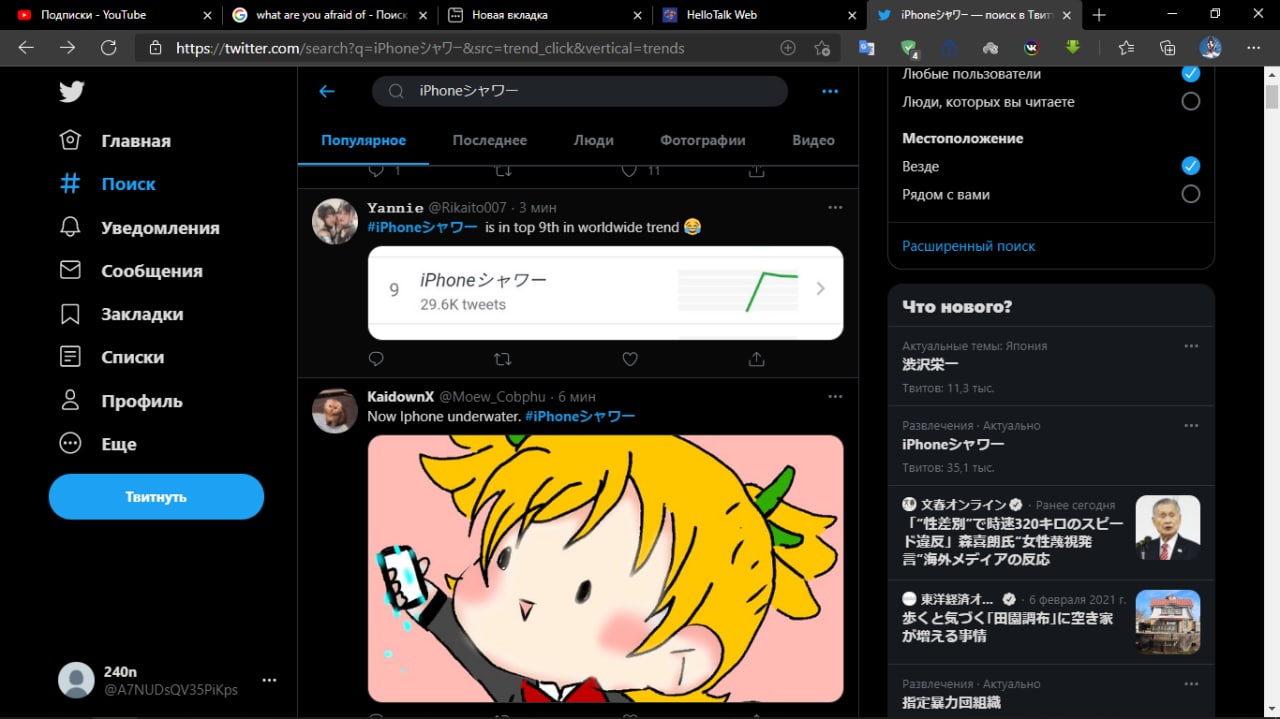Open the 渋沢栄一 trend
The height and width of the screenshot is (719, 1280).
(930, 364)
